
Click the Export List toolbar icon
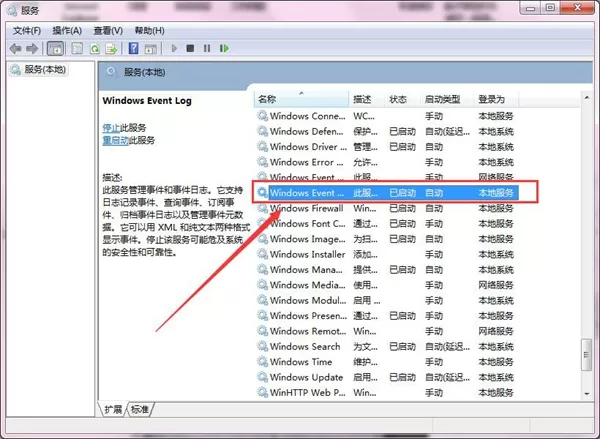click(x=111, y=49)
